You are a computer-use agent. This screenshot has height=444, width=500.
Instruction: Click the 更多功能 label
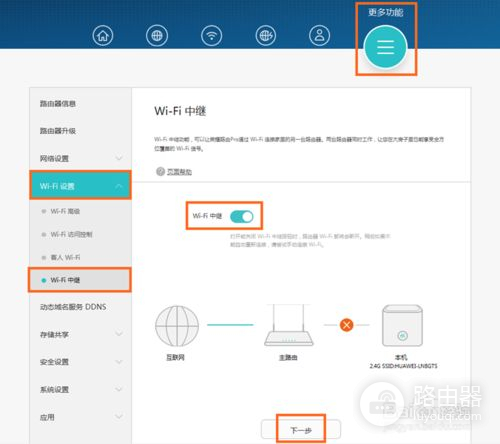[x=386, y=13]
